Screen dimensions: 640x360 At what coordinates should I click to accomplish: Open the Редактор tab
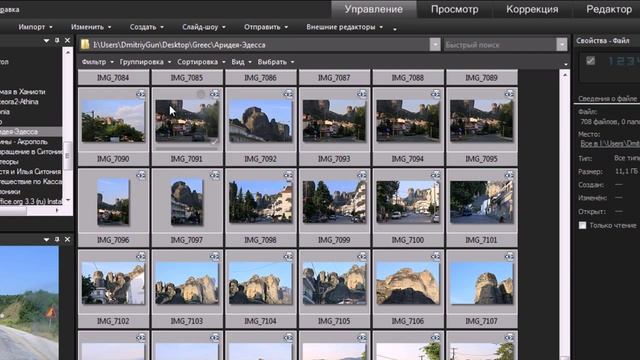609,9
